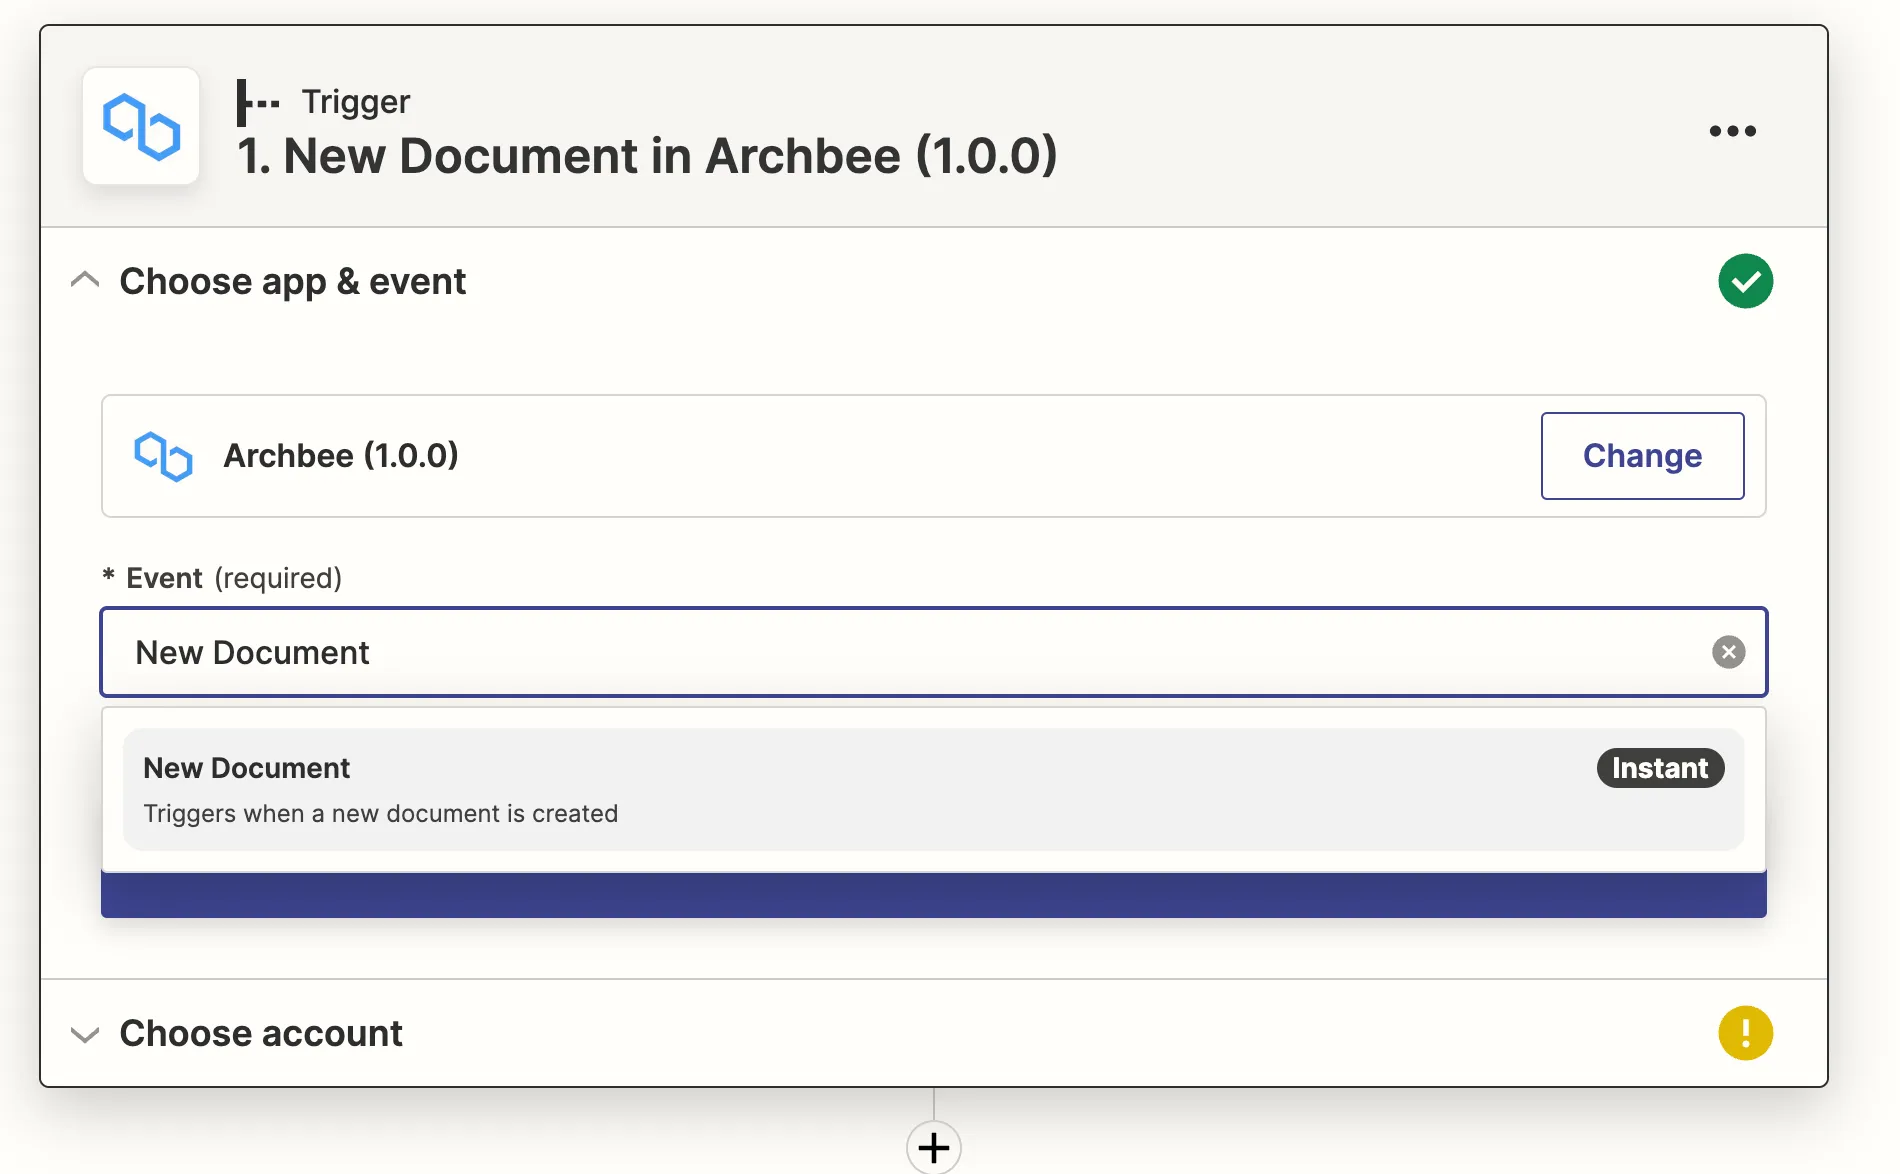Click 'Triggers when a new document is created' description
The image size is (1900, 1174).
pos(381,814)
